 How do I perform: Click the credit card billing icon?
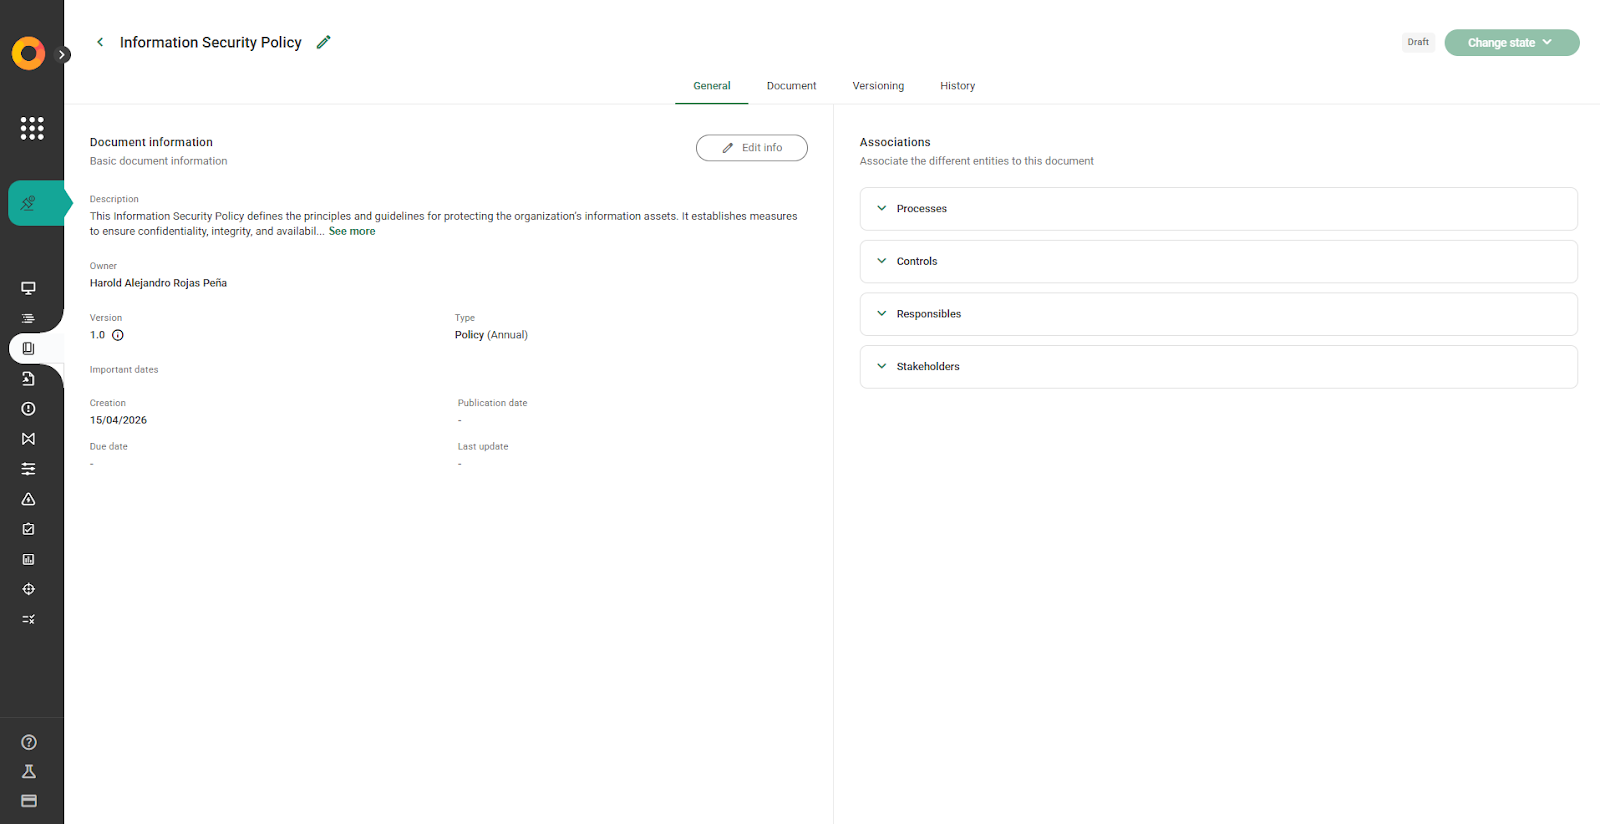[x=29, y=801]
